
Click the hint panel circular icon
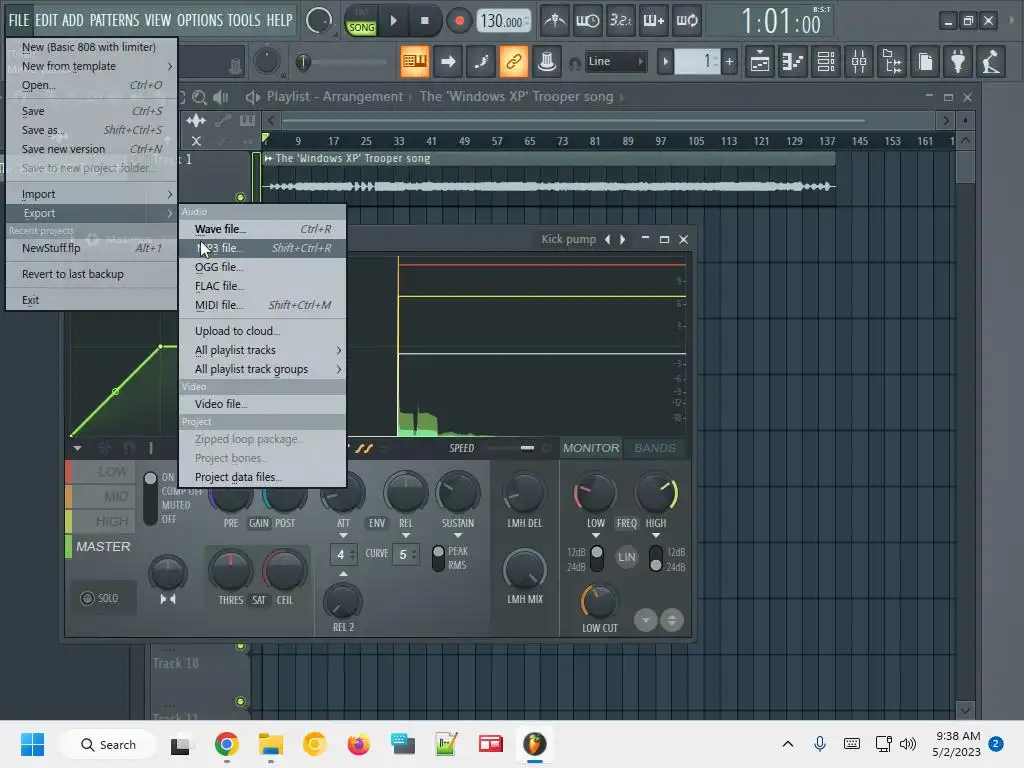tap(319, 21)
